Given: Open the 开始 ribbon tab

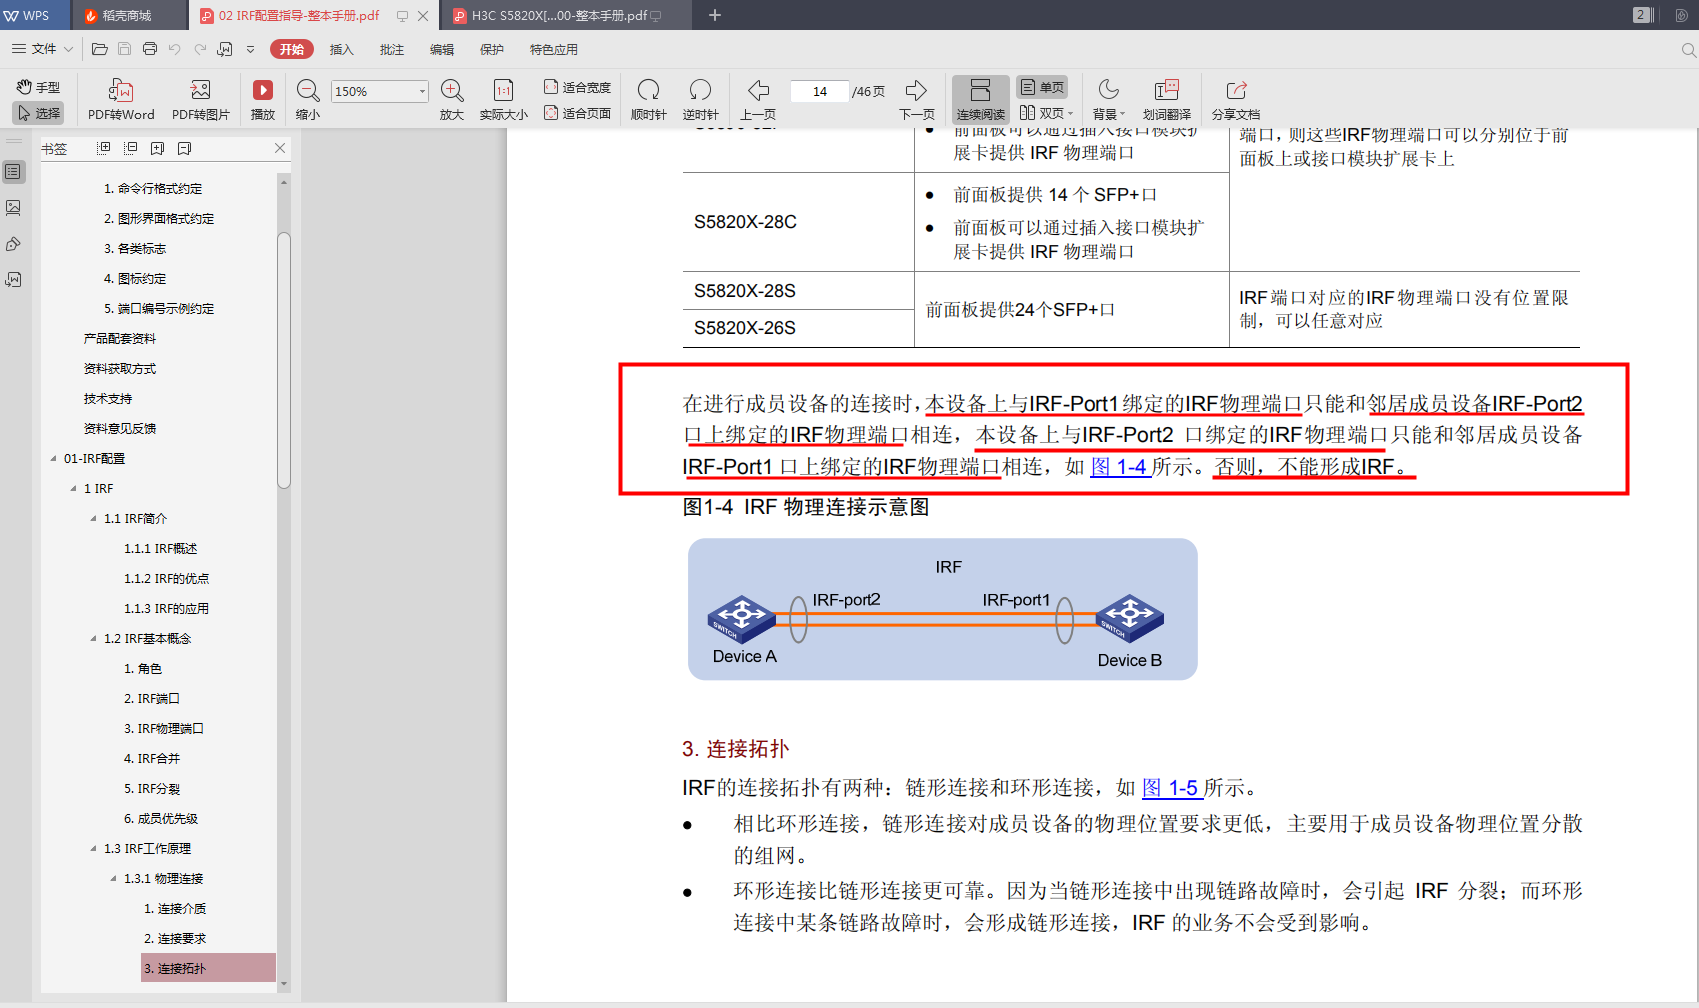Looking at the screenshot, I should [292, 49].
